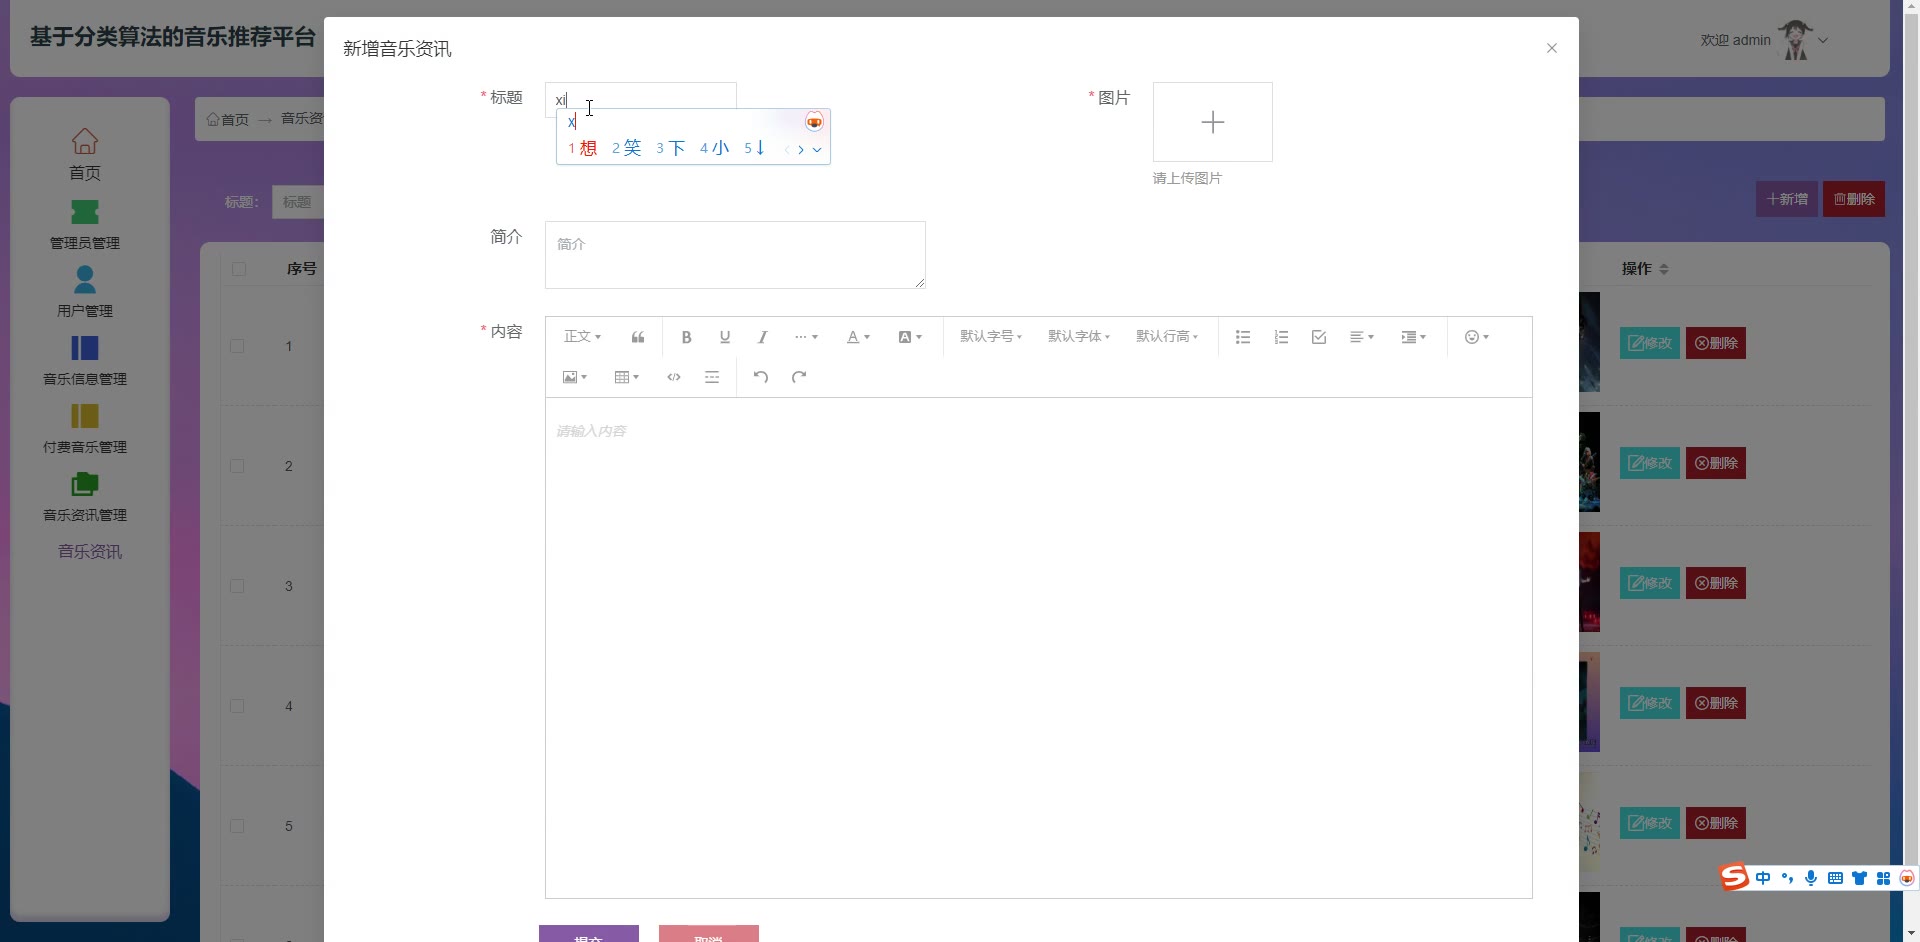Screen dimensions: 1920x942
Task: Click the 标题 title input field
Action: (640, 99)
